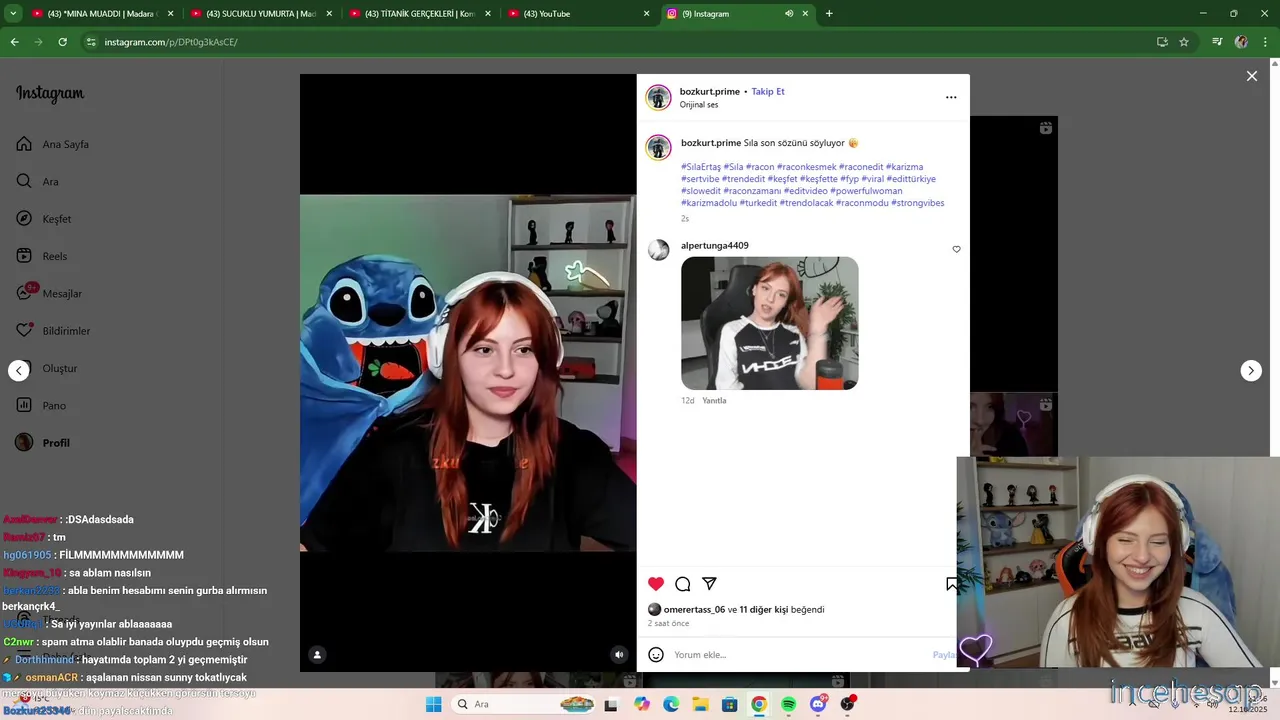Install app icon in address bar
1280x720 pixels.
pos(1162,42)
